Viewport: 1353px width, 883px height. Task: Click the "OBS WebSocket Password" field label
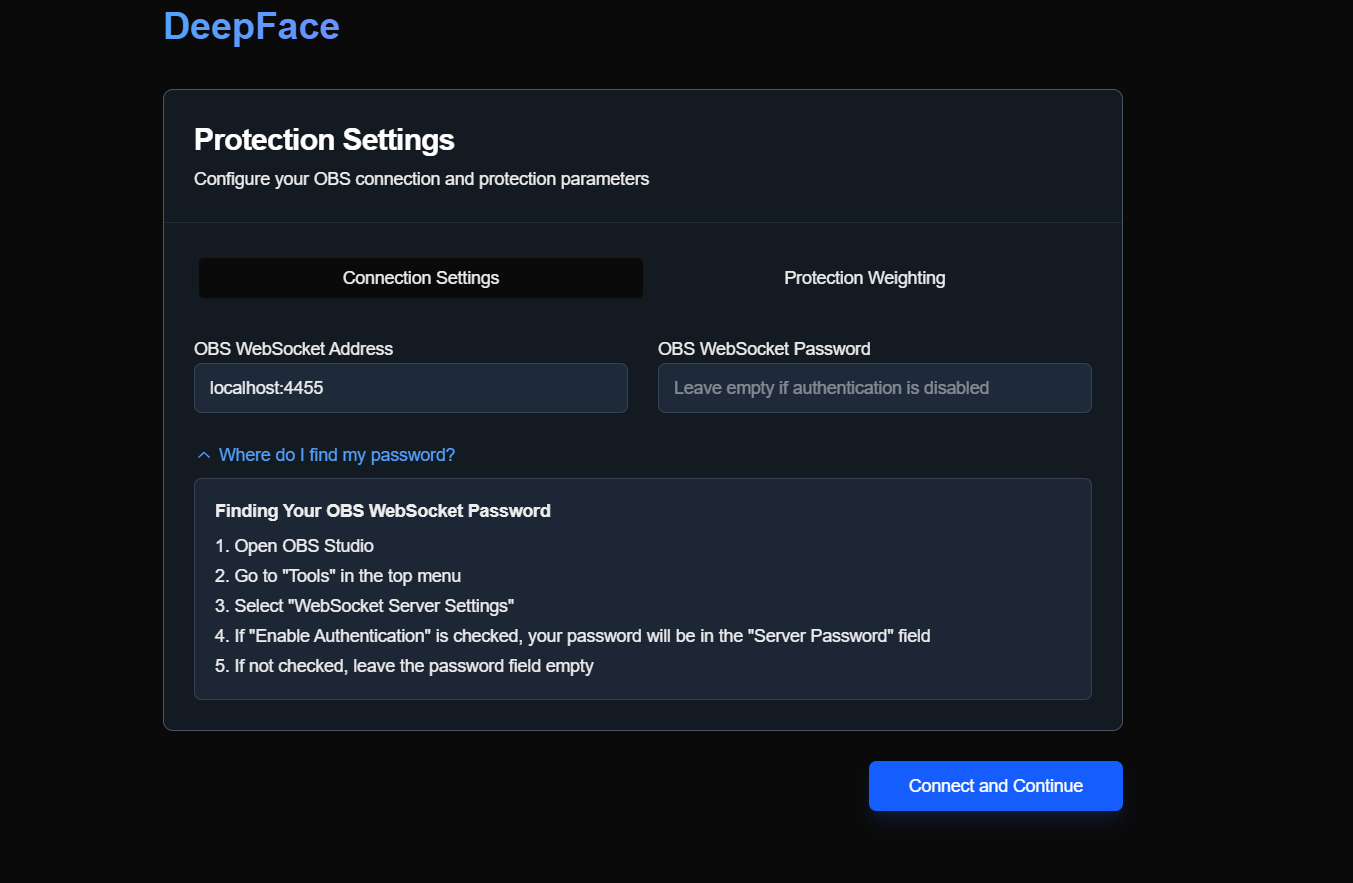click(764, 349)
